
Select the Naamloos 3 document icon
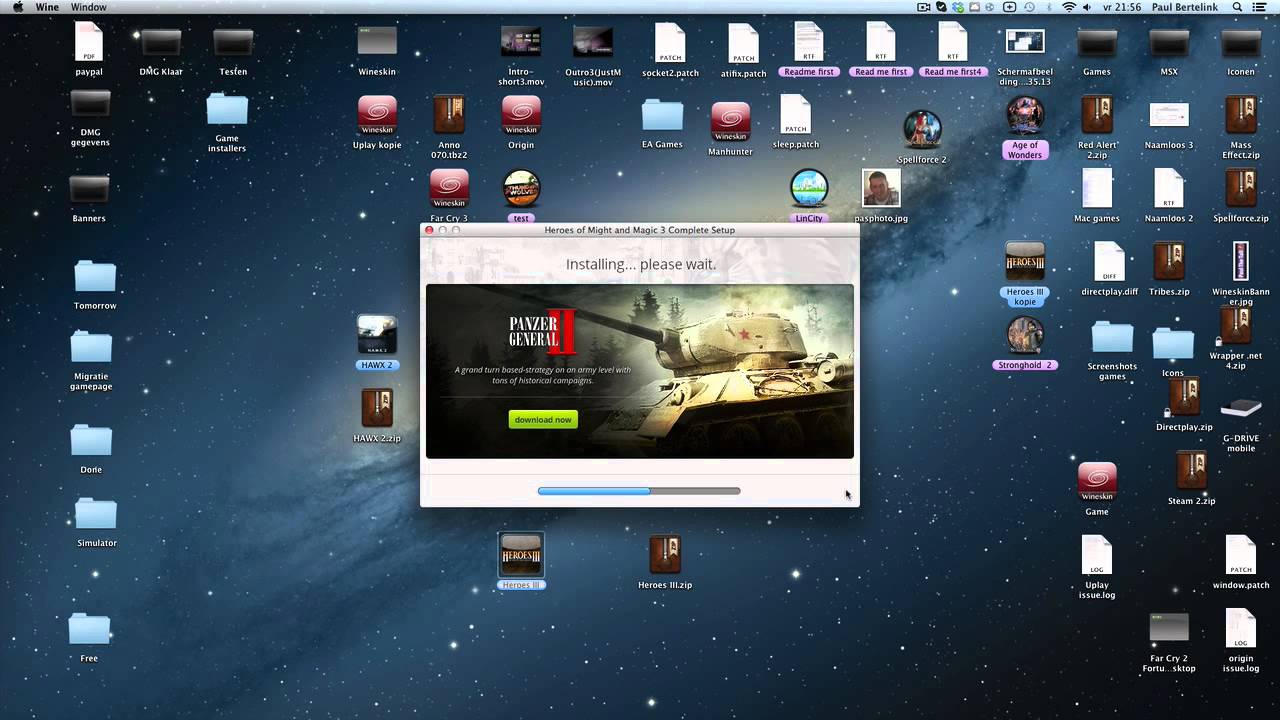click(1169, 115)
